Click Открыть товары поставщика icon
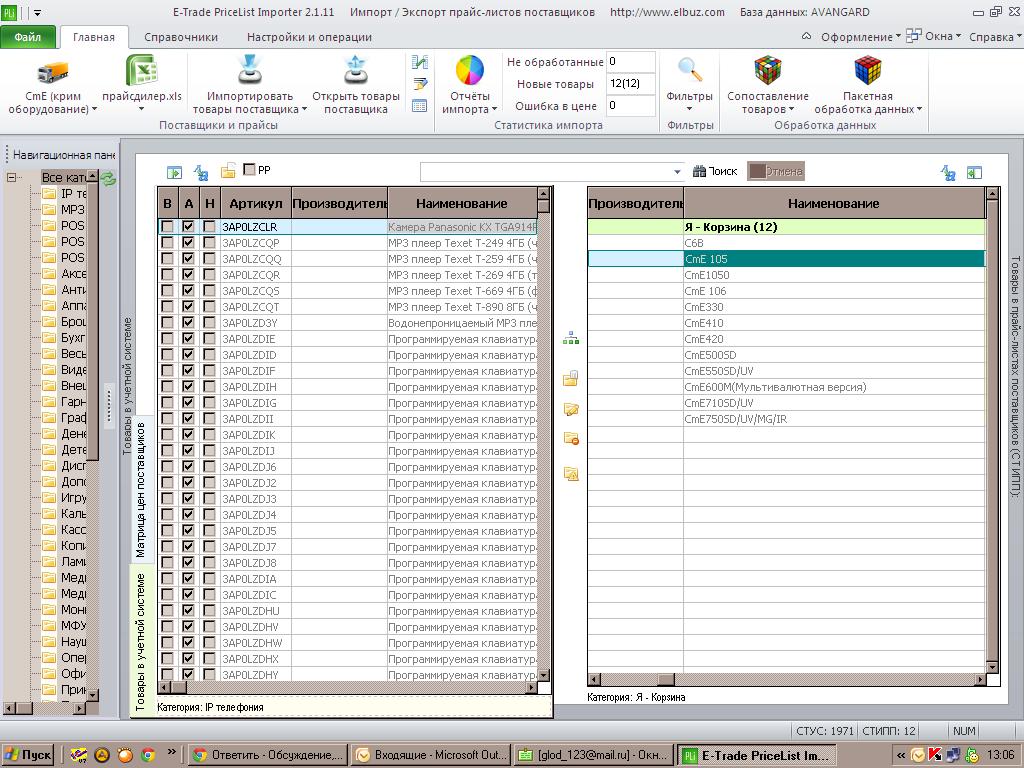Screen dimensions: 1024x768 click(x=355, y=70)
